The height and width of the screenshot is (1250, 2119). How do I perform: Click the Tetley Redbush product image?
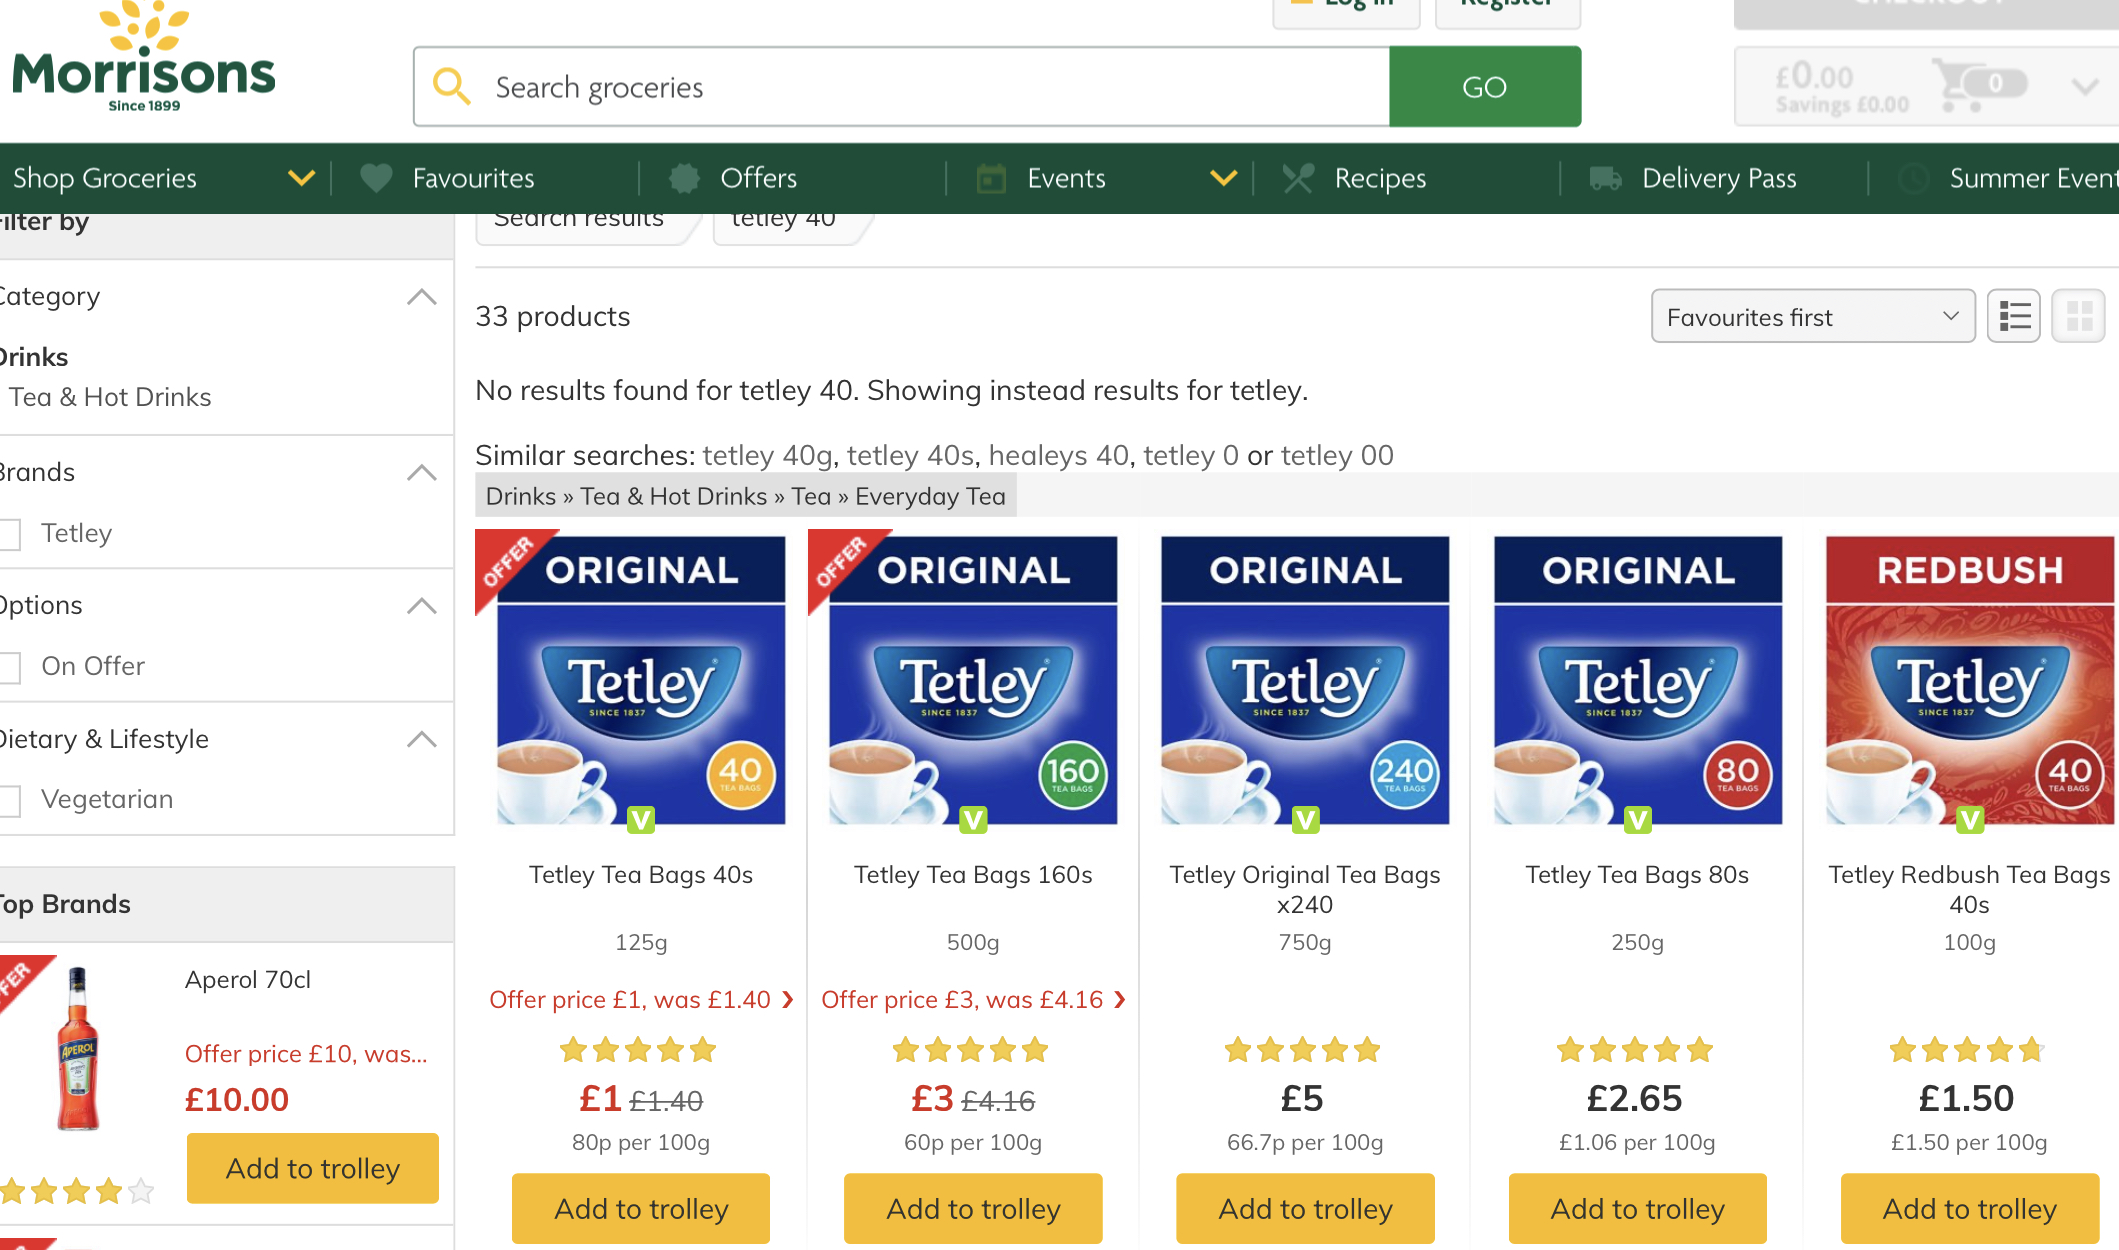1970,681
